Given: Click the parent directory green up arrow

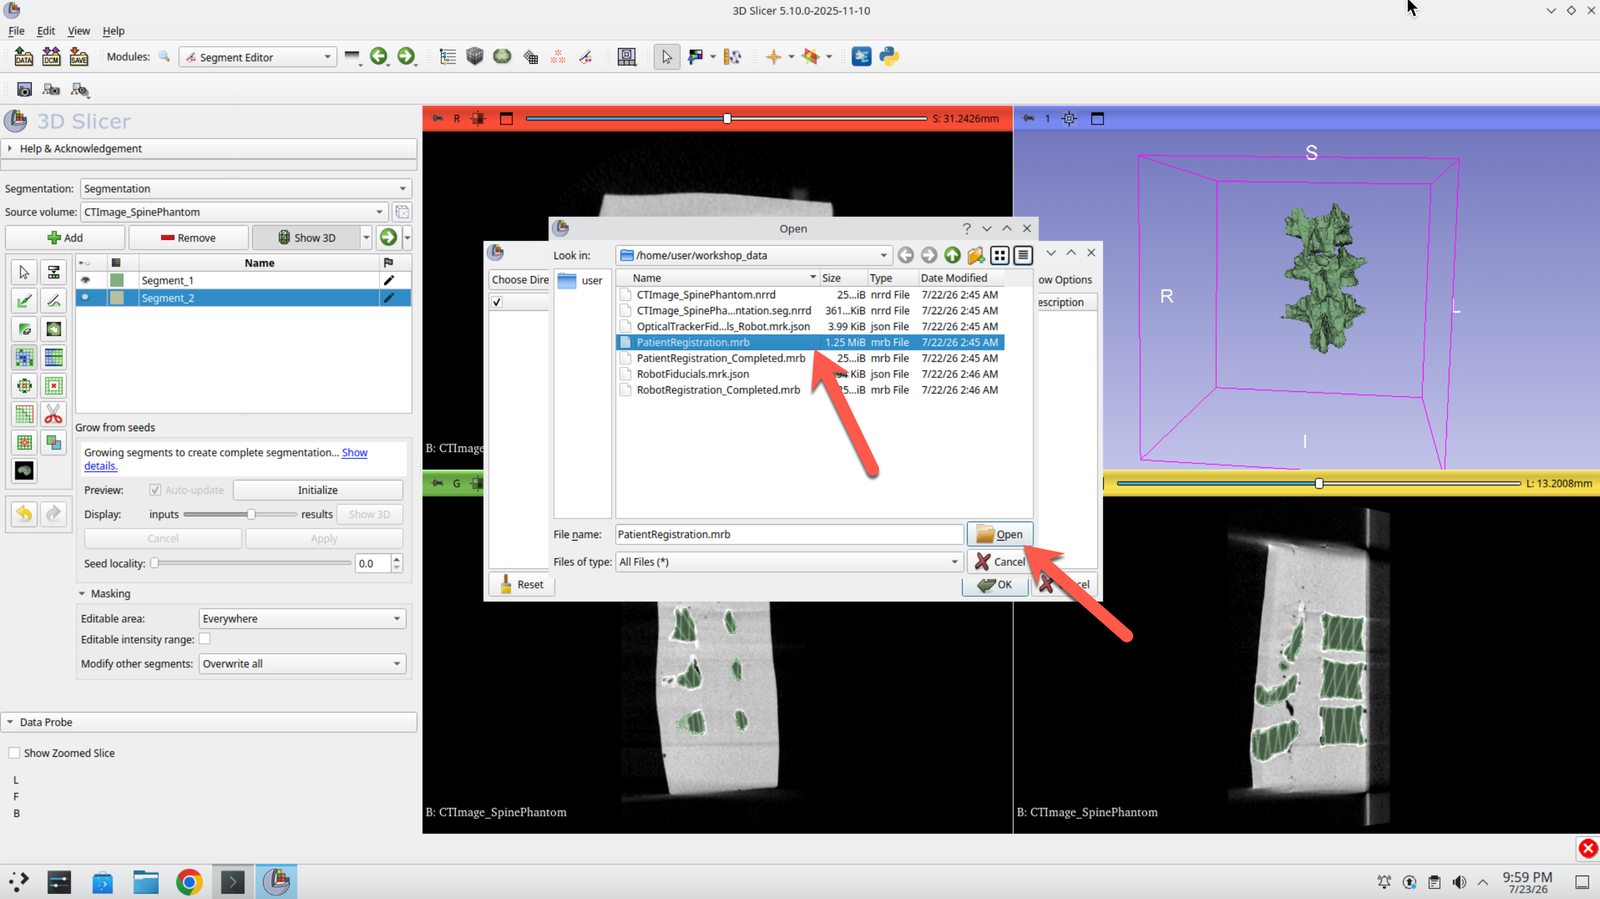Looking at the screenshot, I should 952,256.
